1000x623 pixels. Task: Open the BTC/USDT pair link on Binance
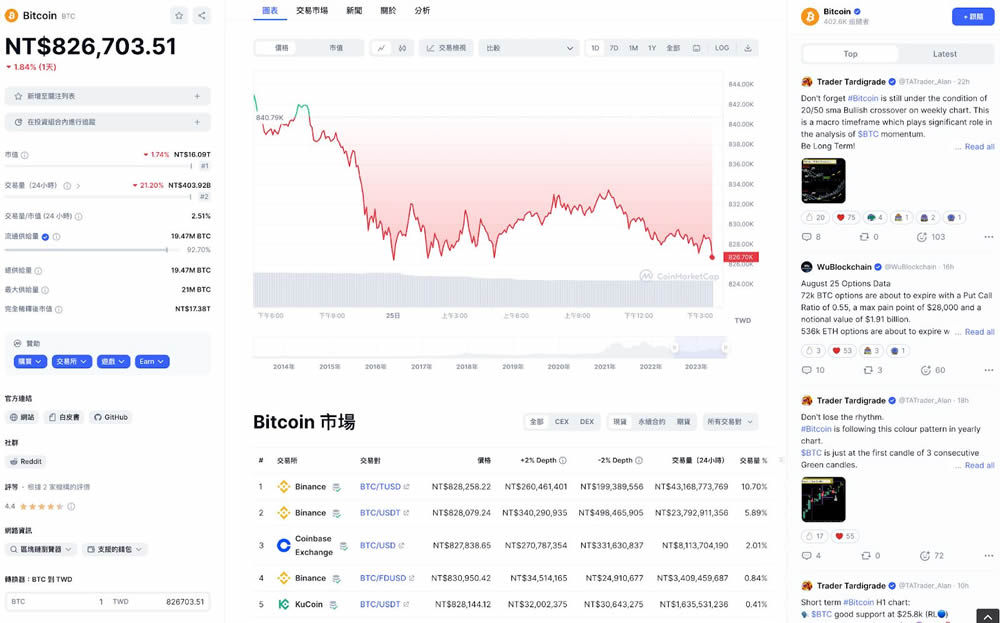click(x=380, y=513)
